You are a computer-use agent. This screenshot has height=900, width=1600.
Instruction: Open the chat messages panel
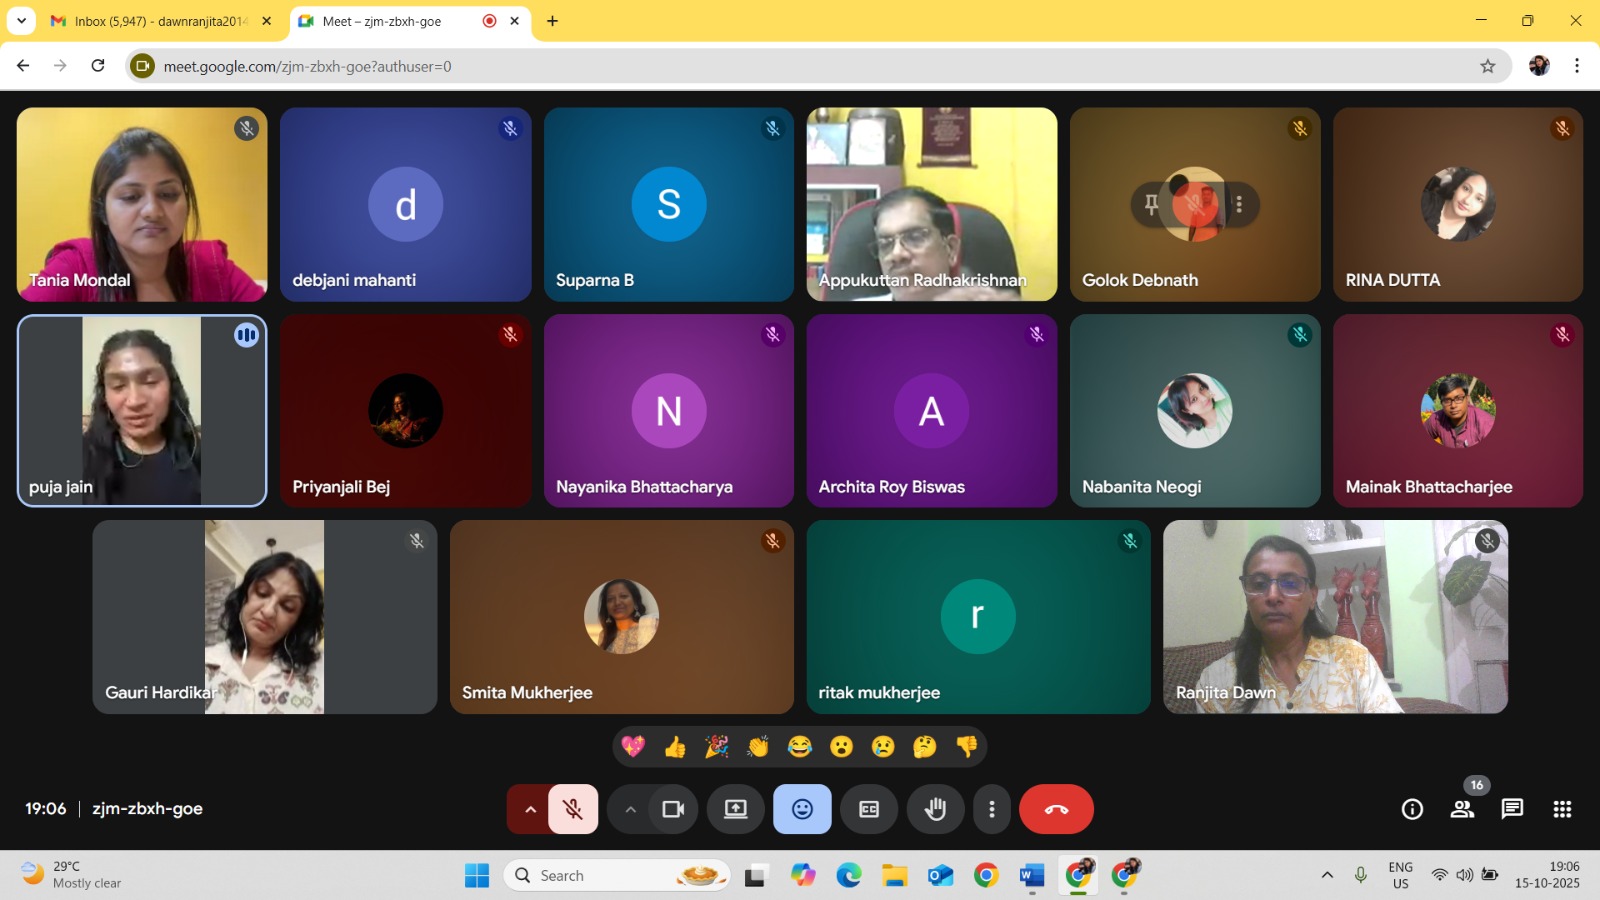pos(1512,809)
